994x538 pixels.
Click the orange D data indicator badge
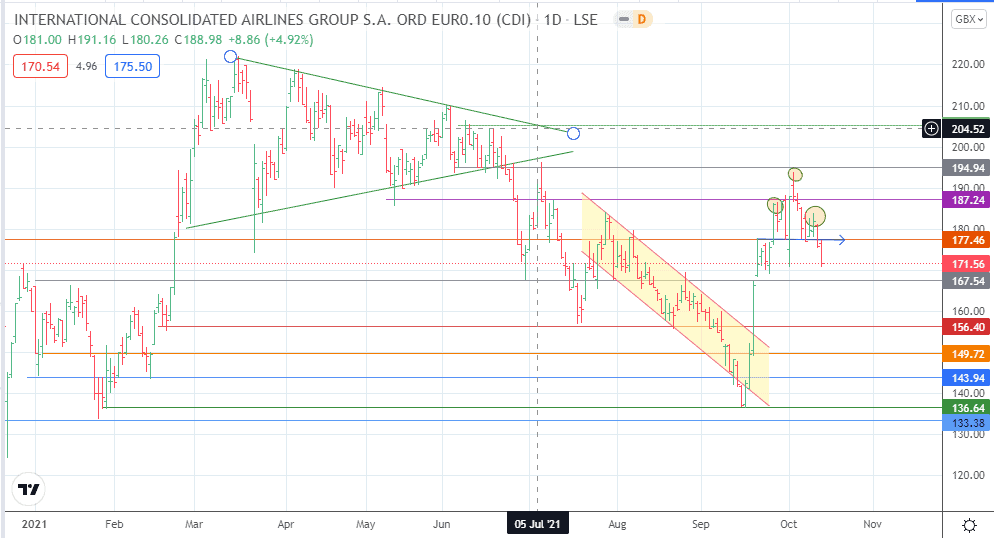(x=642, y=20)
